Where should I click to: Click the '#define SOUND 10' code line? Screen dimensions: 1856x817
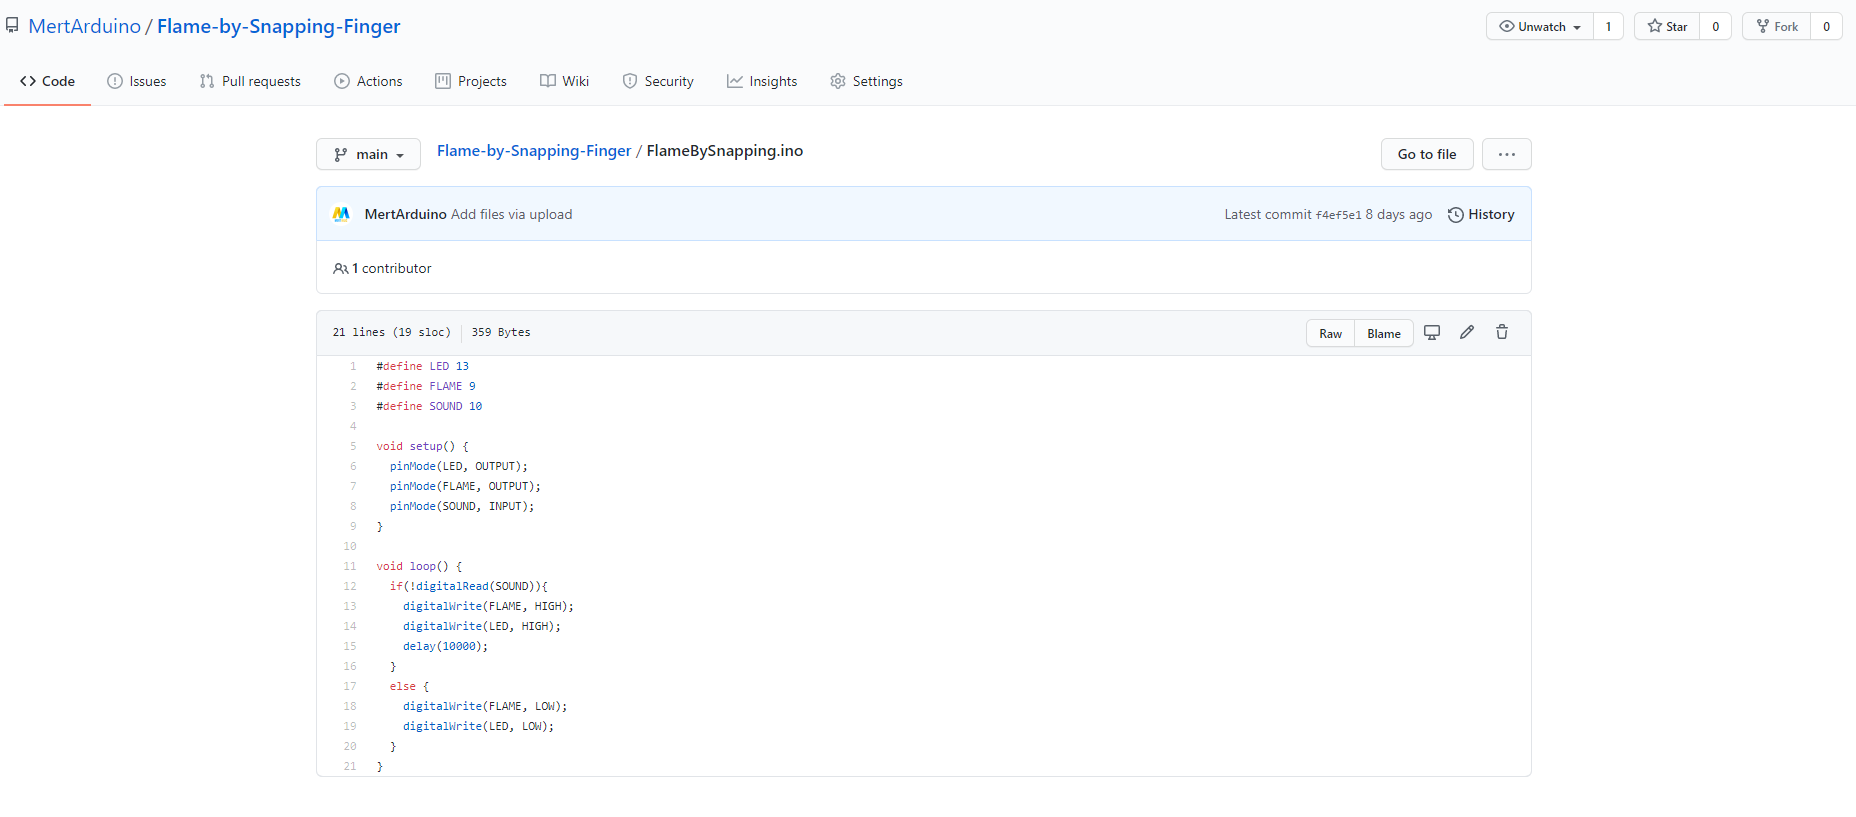coord(429,406)
